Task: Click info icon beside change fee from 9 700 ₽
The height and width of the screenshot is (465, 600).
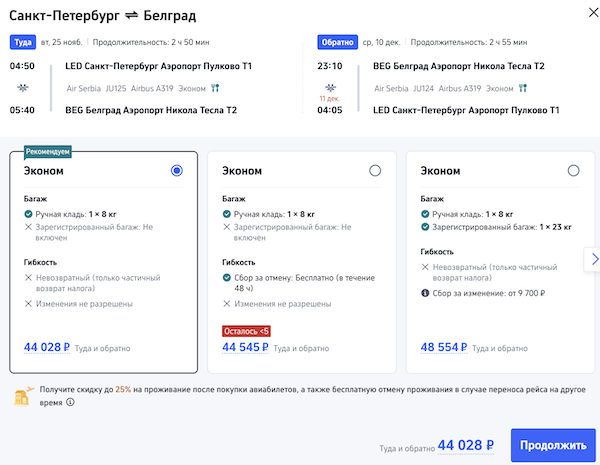Action: (426, 293)
